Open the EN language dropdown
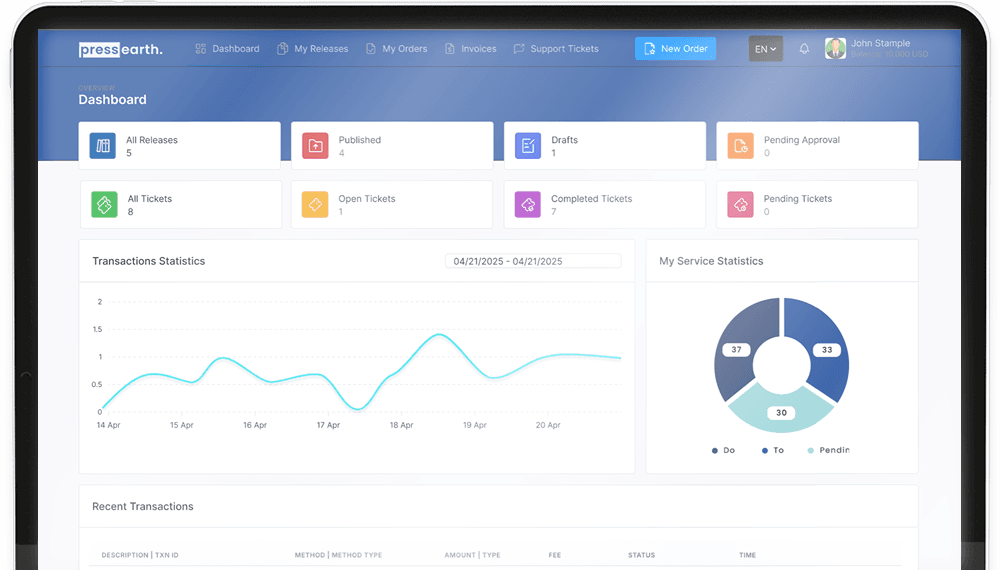 click(765, 49)
